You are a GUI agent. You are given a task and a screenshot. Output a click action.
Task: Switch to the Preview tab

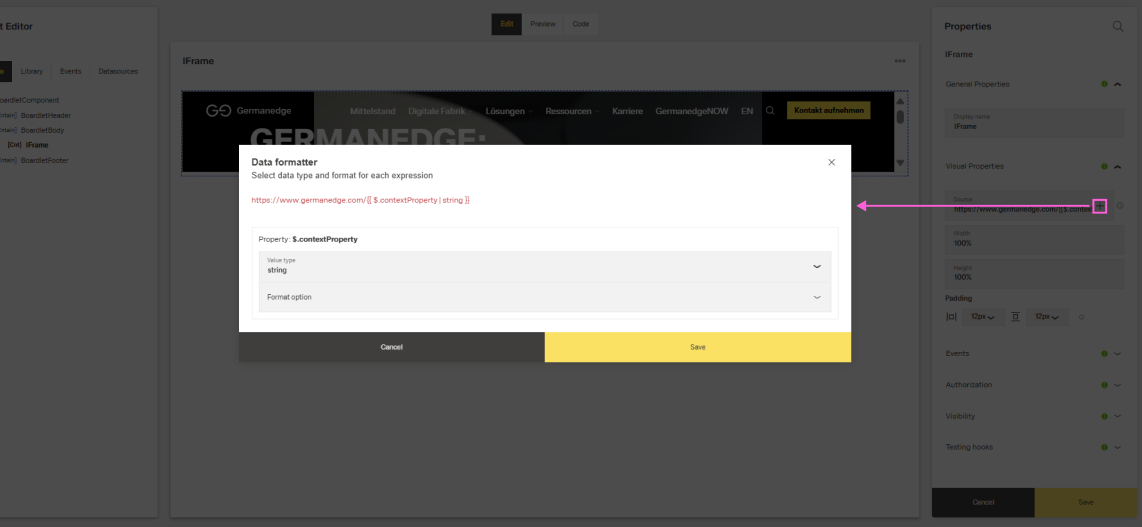click(543, 24)
